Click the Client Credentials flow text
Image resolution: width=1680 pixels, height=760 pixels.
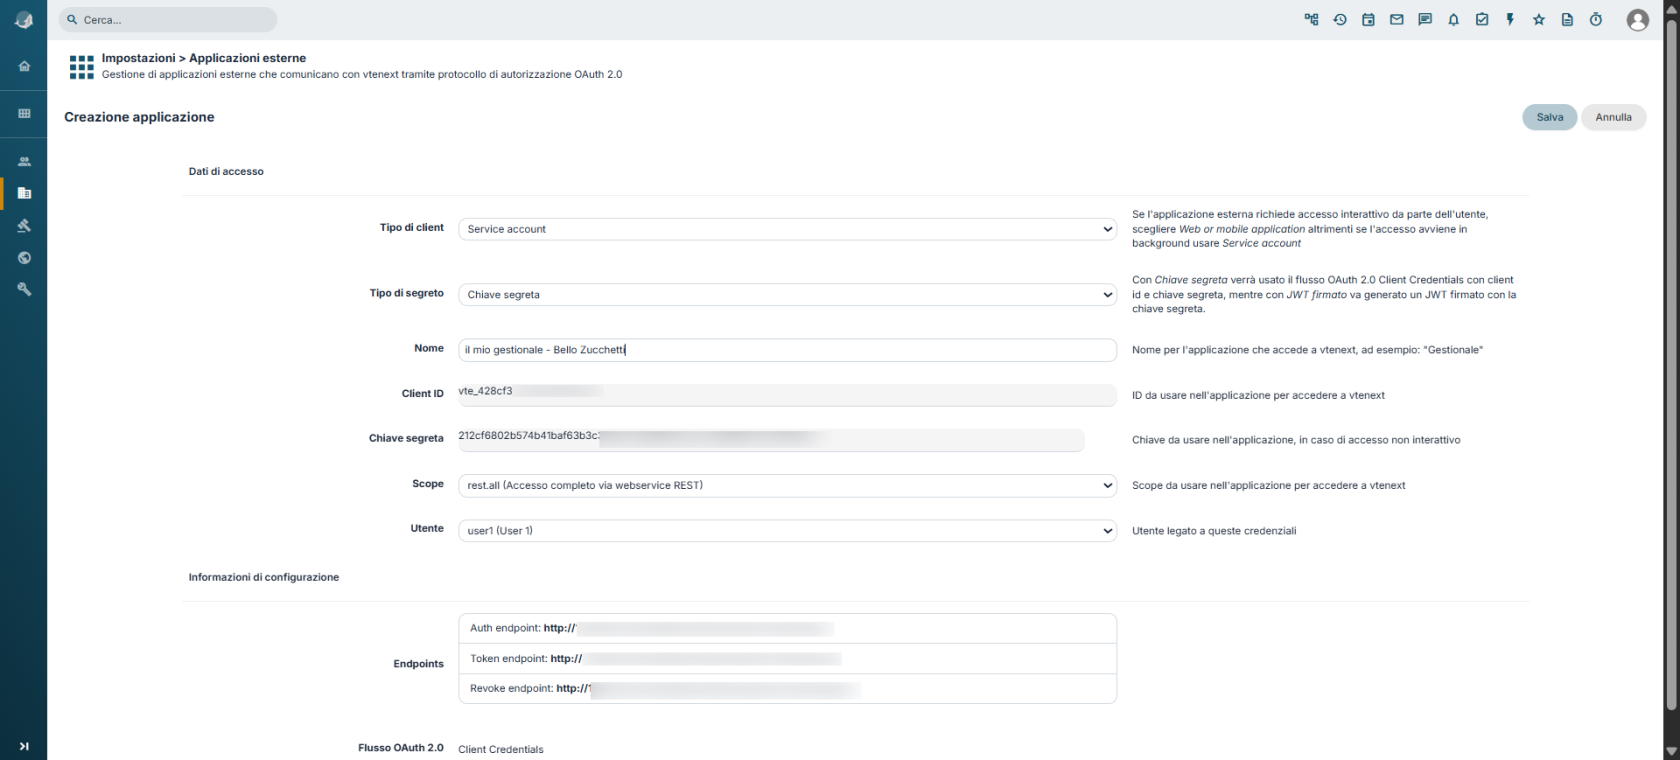pos(501,749)
